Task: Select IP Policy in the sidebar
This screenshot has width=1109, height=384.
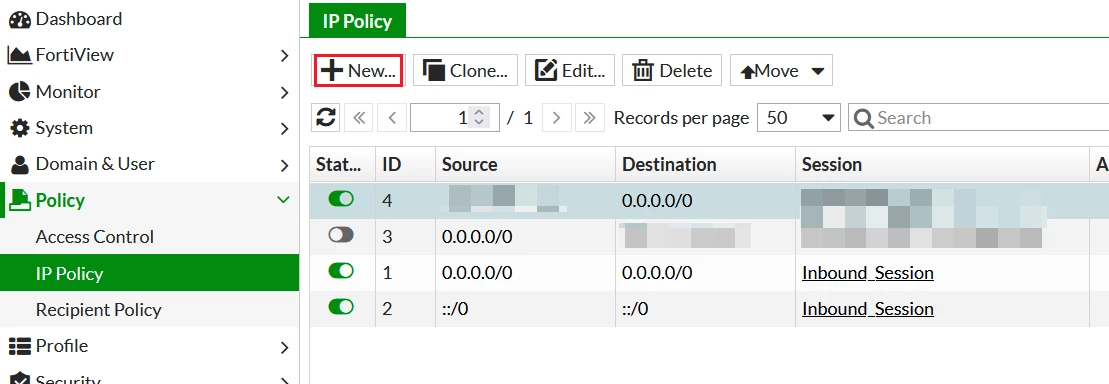Action: pos(149,273)
